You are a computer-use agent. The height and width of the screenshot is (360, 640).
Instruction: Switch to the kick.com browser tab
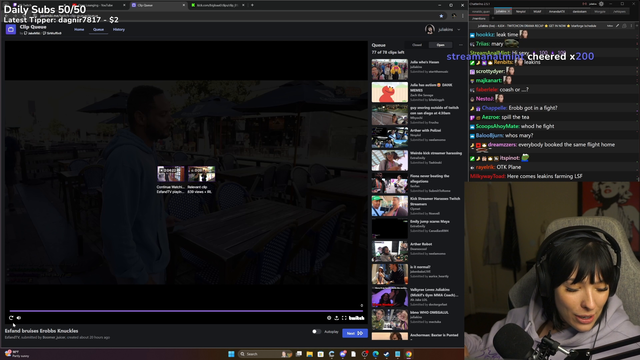point(217,5)
